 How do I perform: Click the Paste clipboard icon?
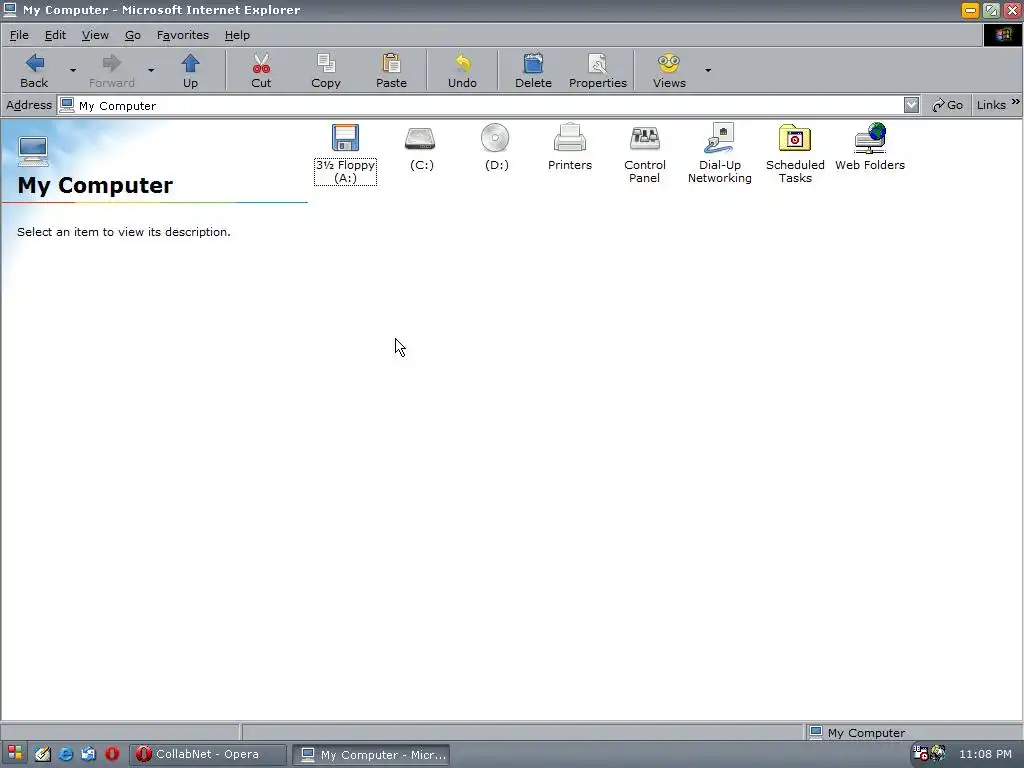tap(391, 63)
